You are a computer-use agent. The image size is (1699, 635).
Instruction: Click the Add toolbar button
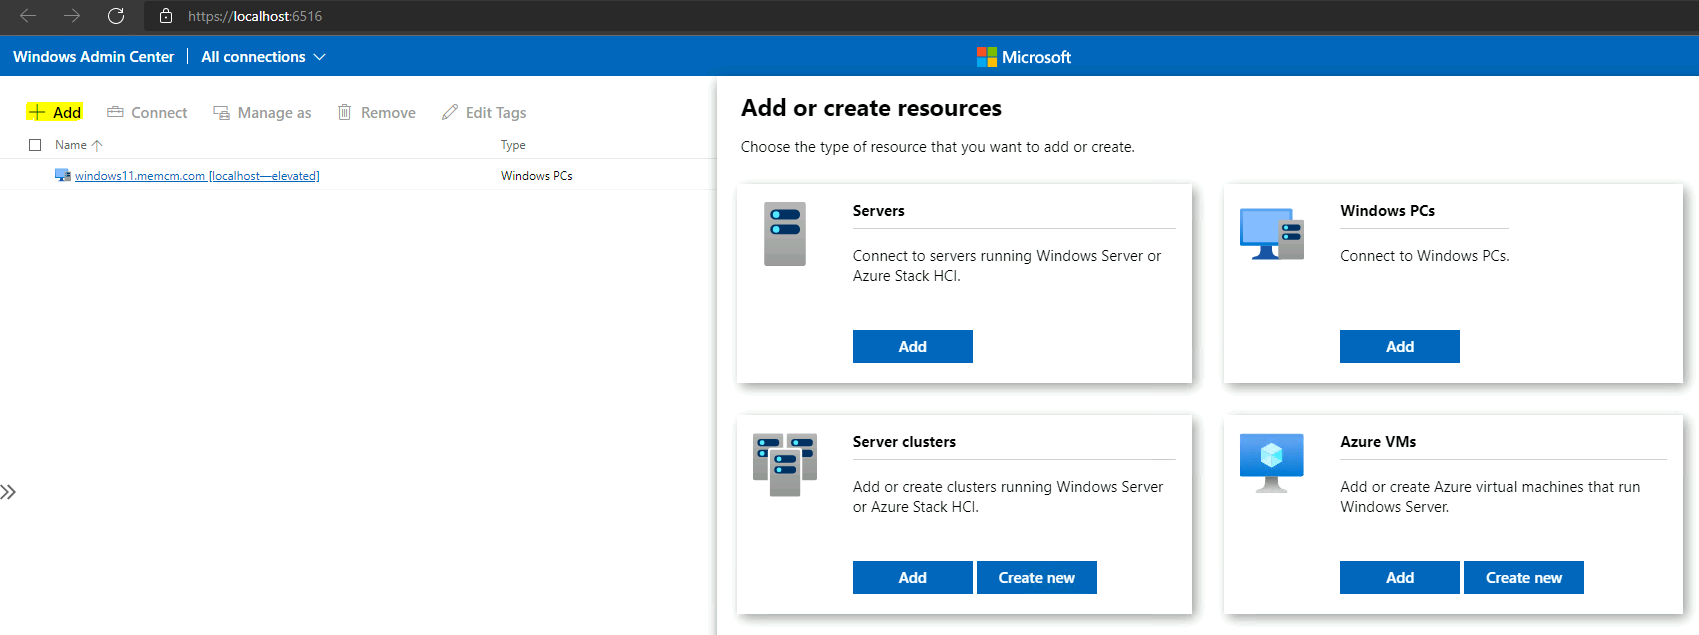55,112
